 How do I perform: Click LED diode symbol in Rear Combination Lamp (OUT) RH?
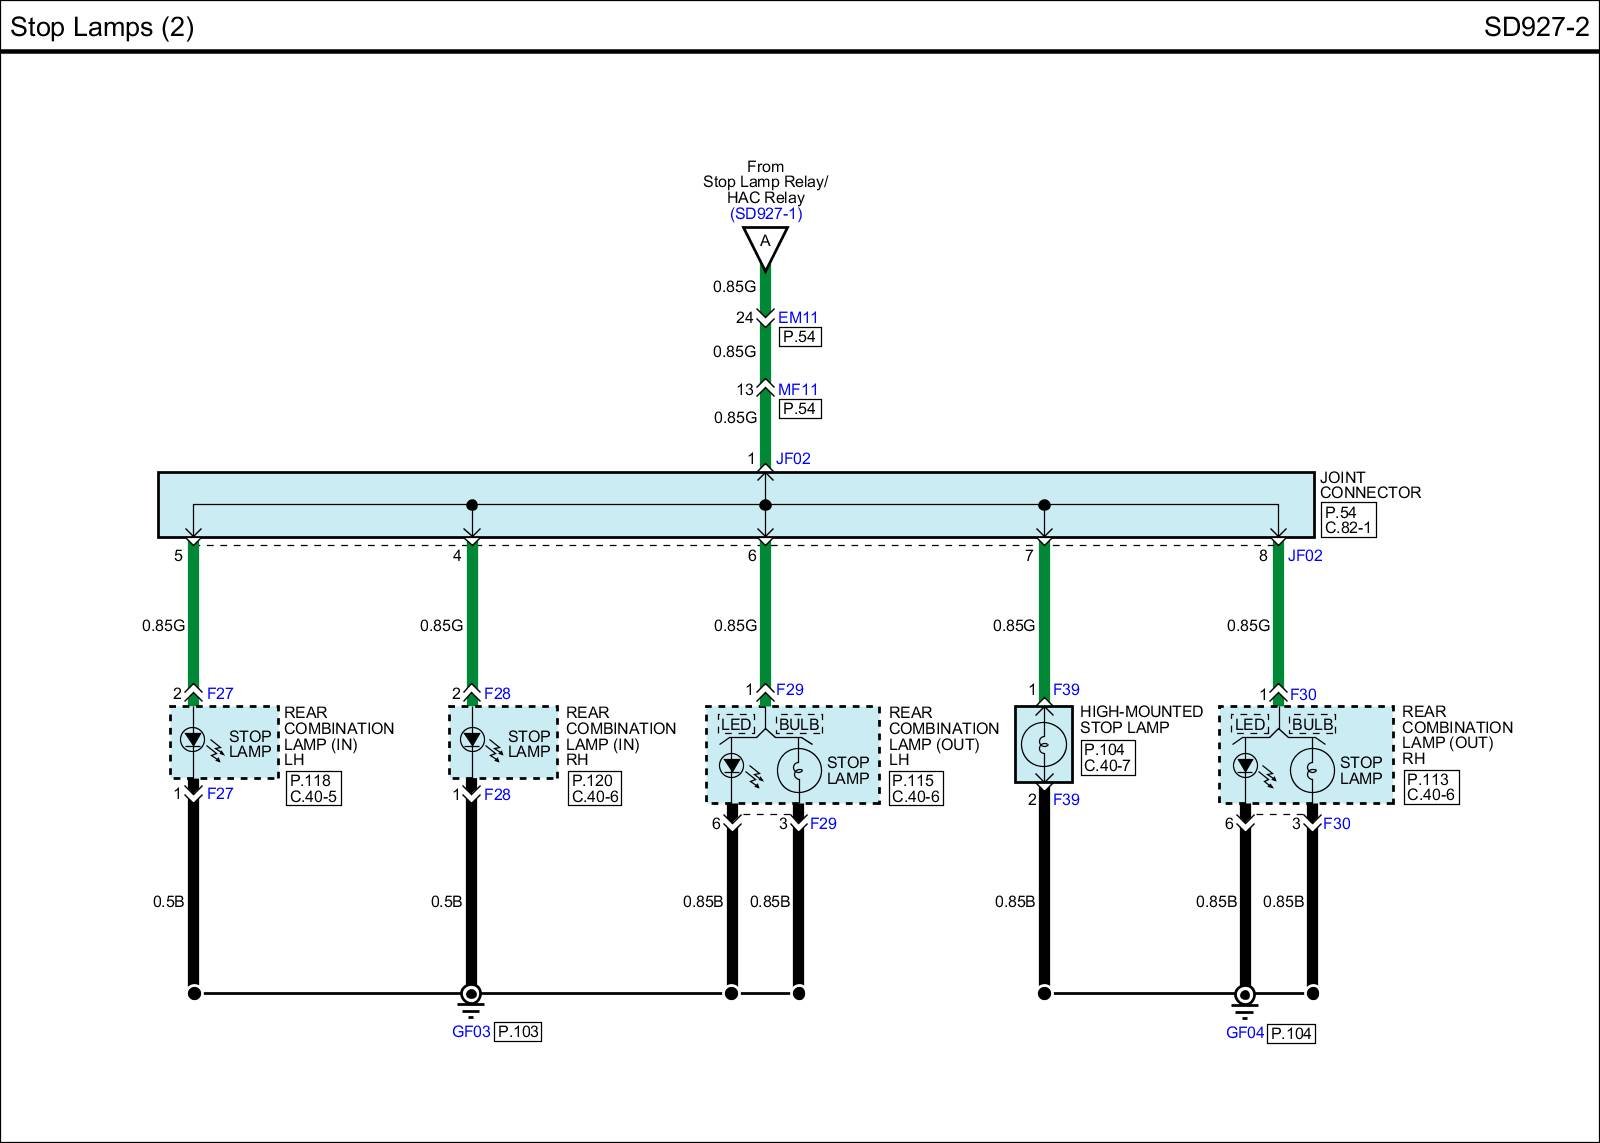(1245, 767)
